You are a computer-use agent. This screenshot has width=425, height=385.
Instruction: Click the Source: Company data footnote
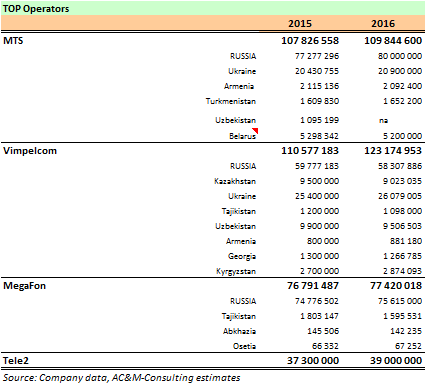click(121, 378)
